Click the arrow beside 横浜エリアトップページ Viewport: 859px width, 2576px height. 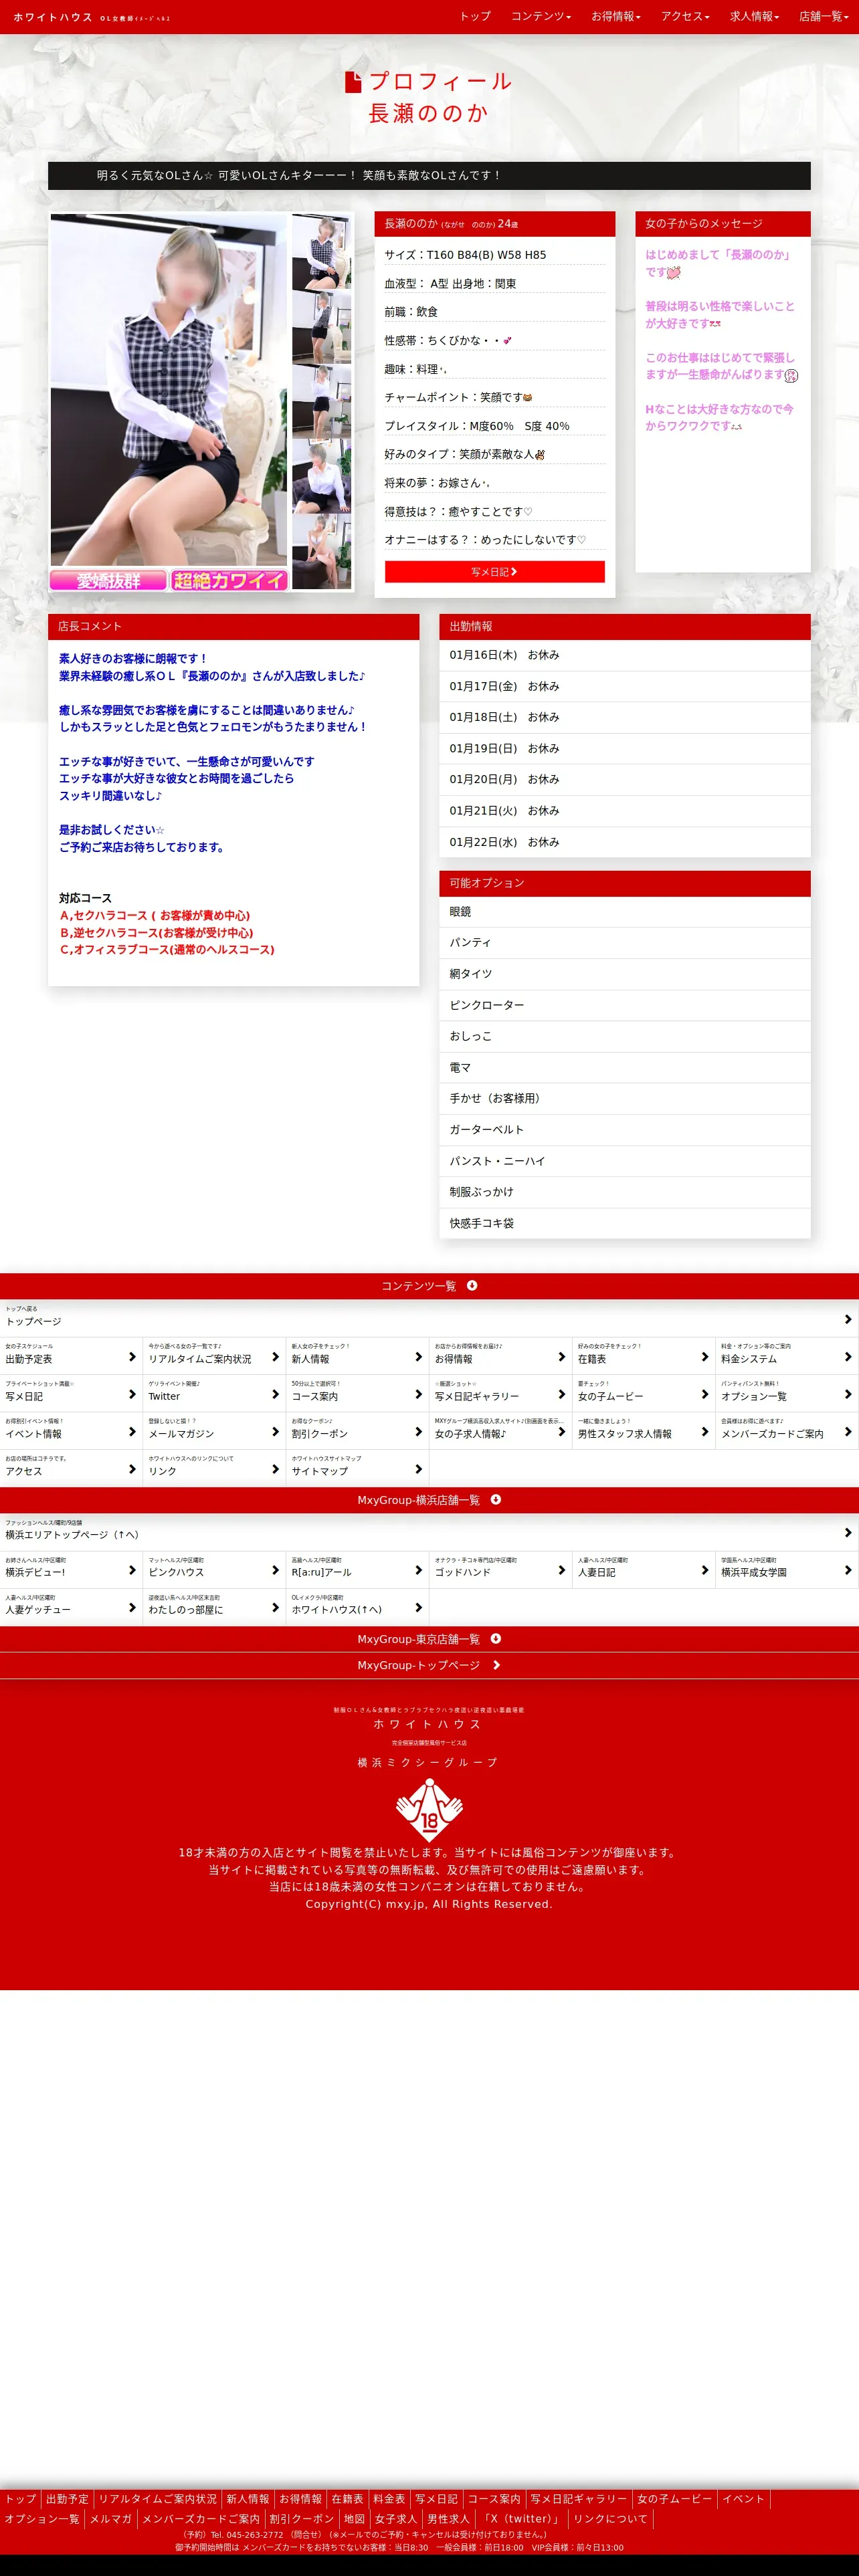pyautogui.click(x=848, y=1532)
